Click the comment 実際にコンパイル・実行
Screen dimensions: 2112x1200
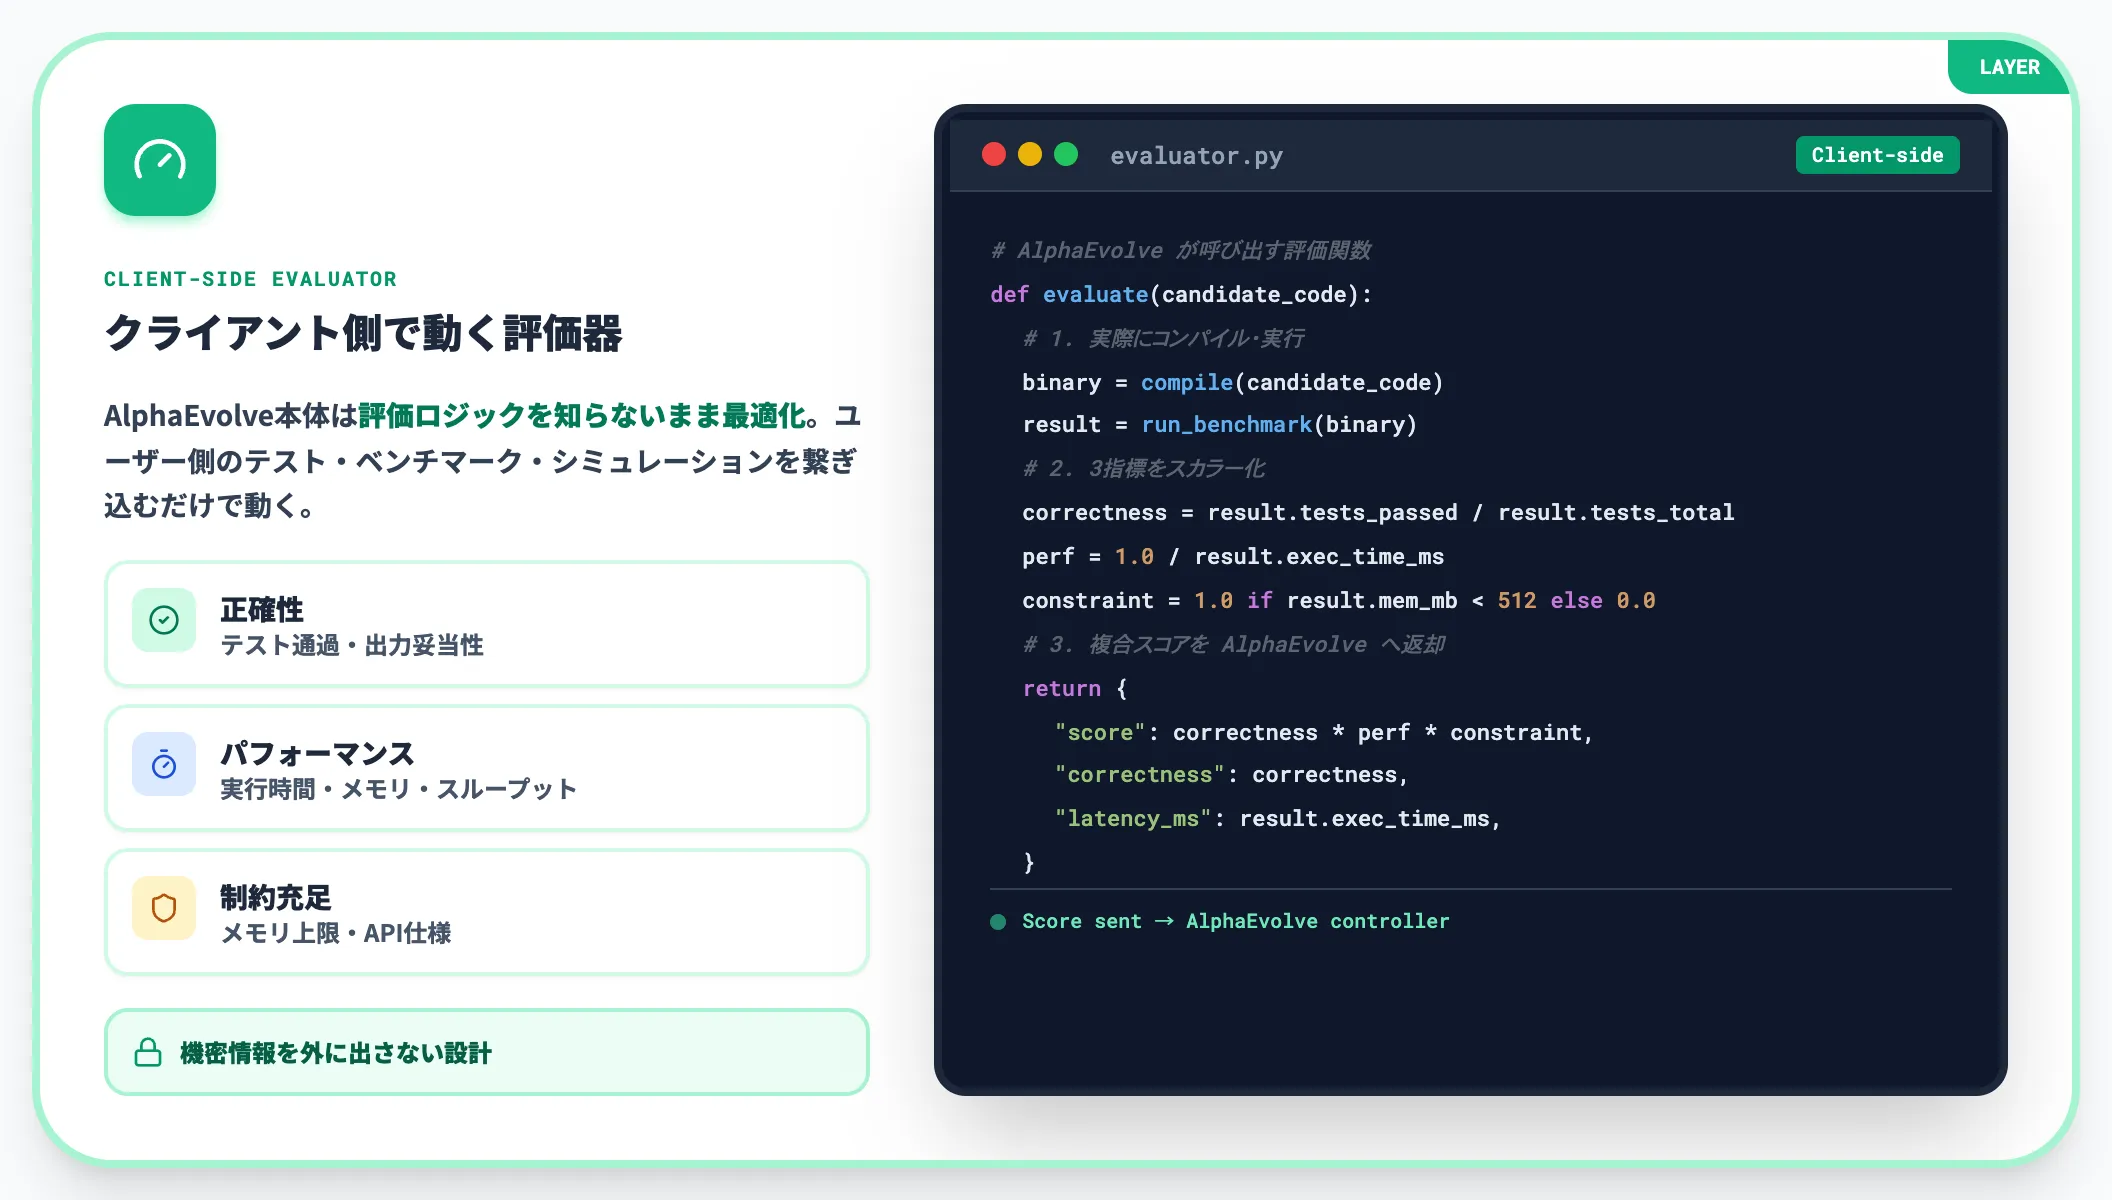1163,338
